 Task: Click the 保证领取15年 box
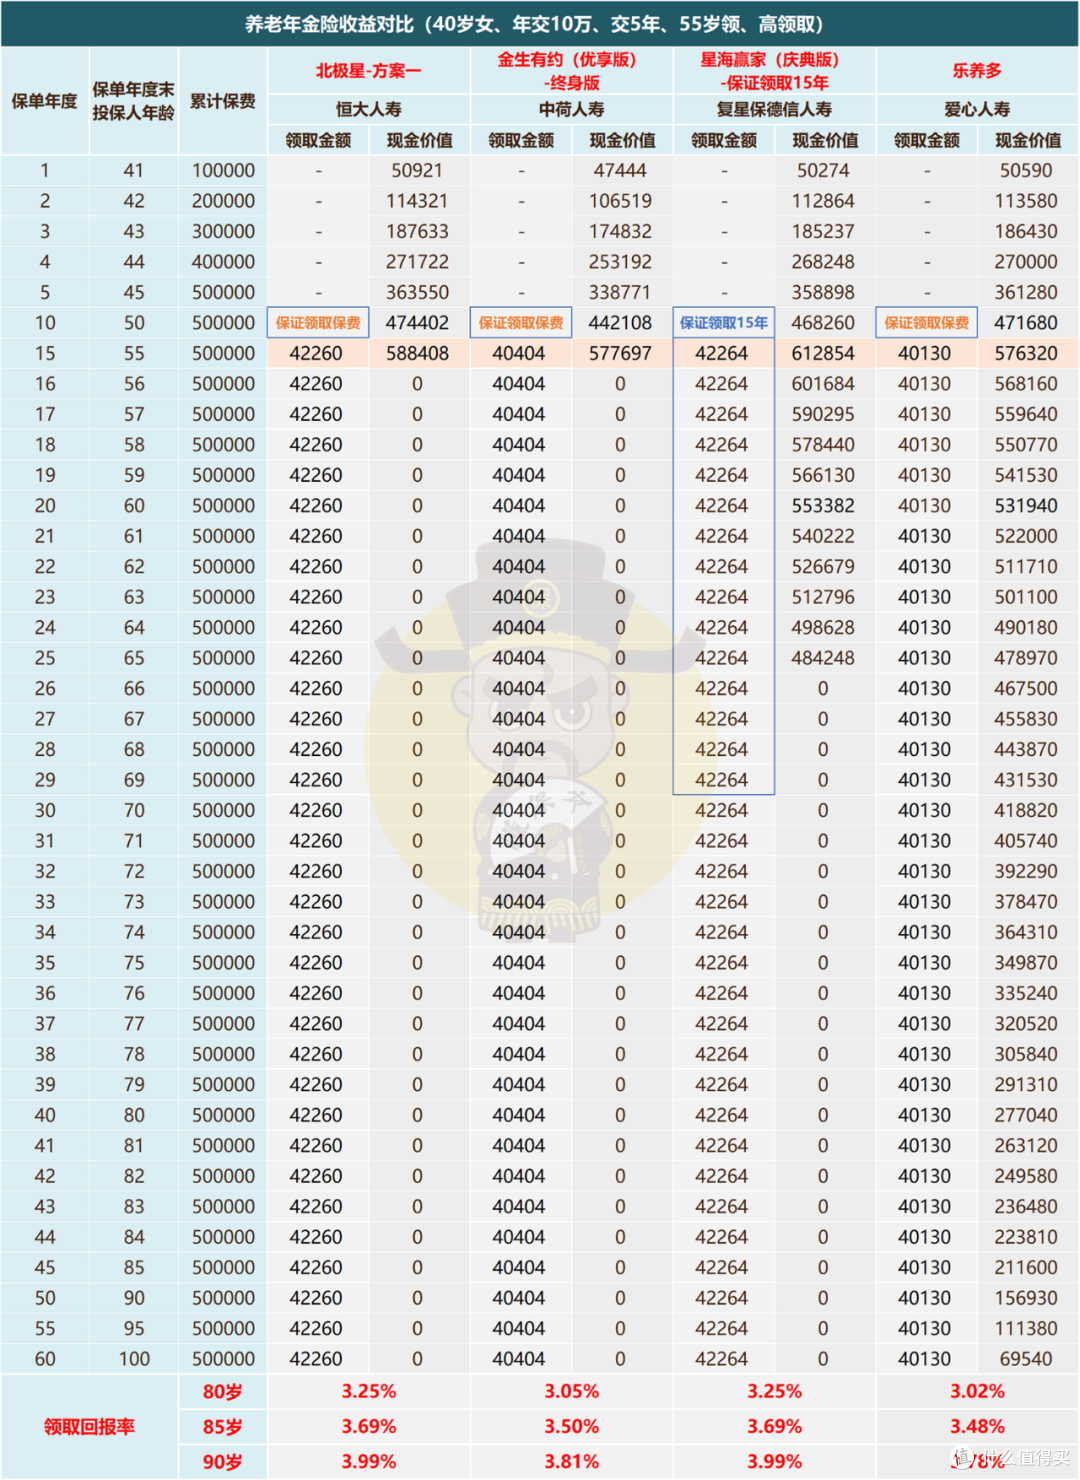[724, 323]
